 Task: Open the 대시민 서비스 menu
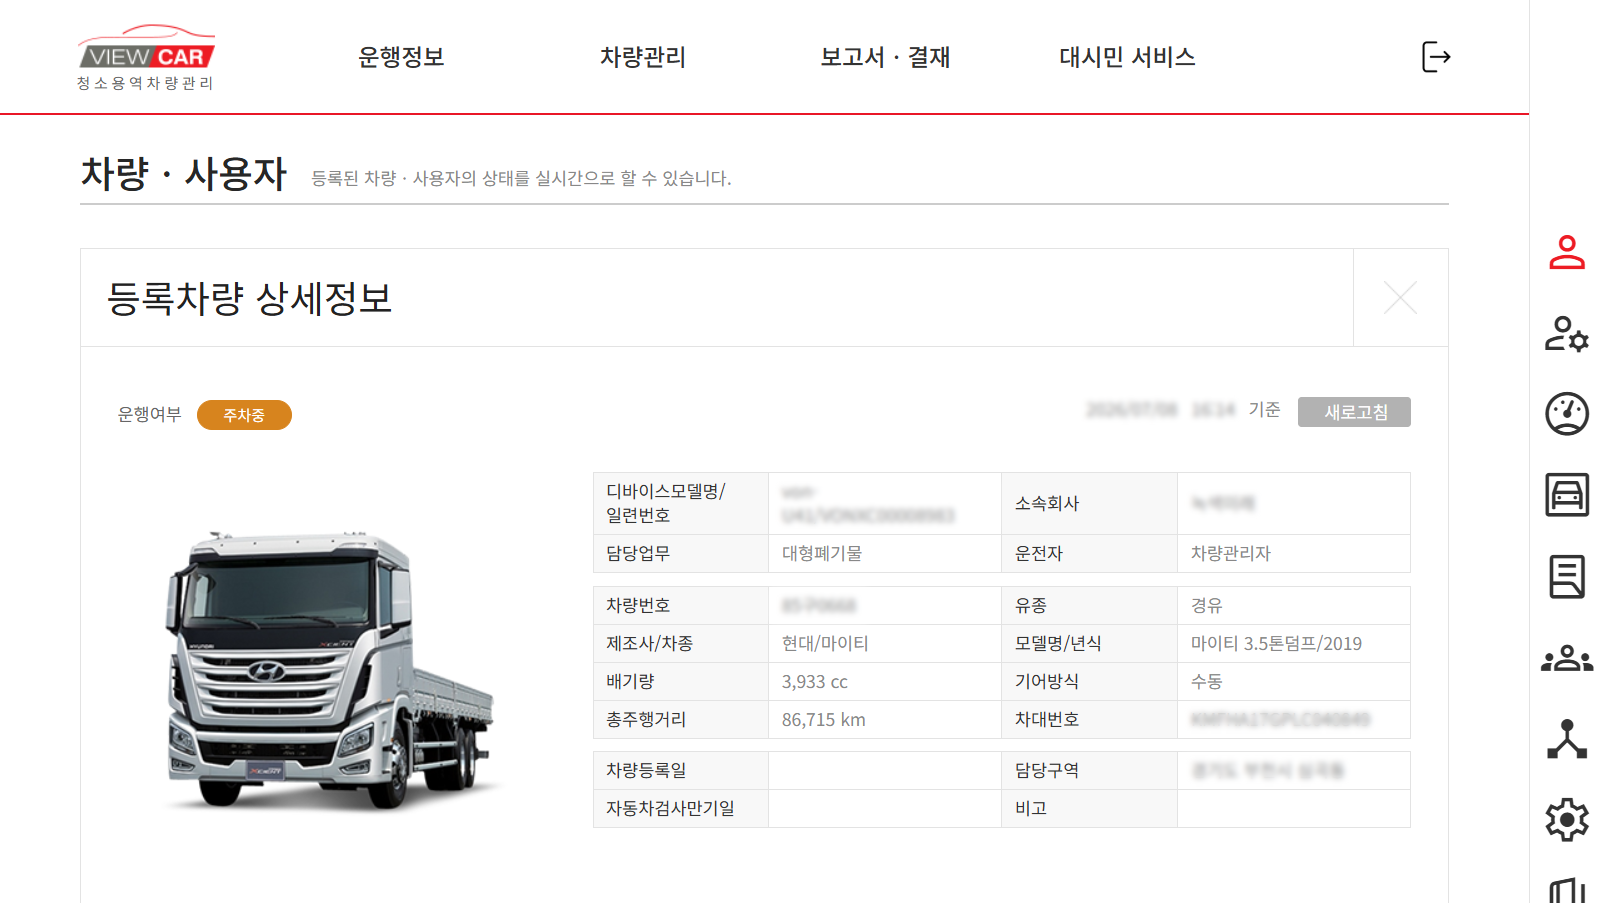tap(1127, 57)
